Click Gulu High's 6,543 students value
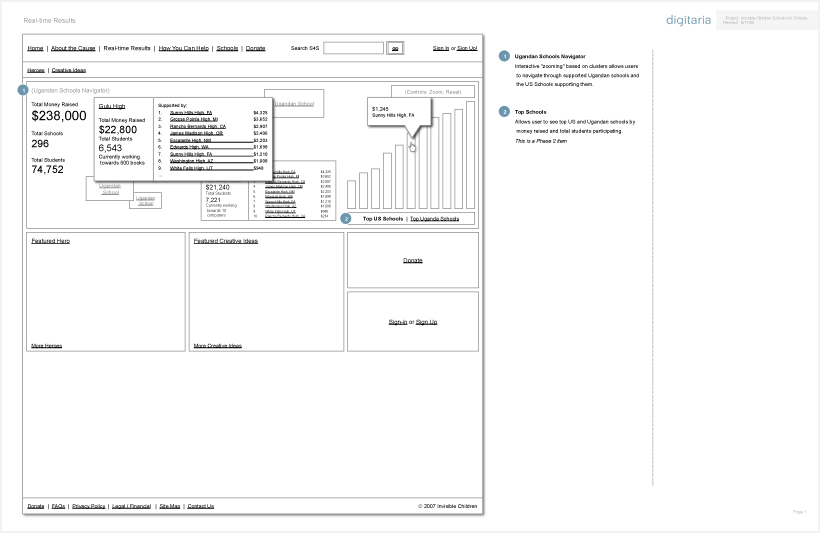820x533 pixels. coord(110,148)
